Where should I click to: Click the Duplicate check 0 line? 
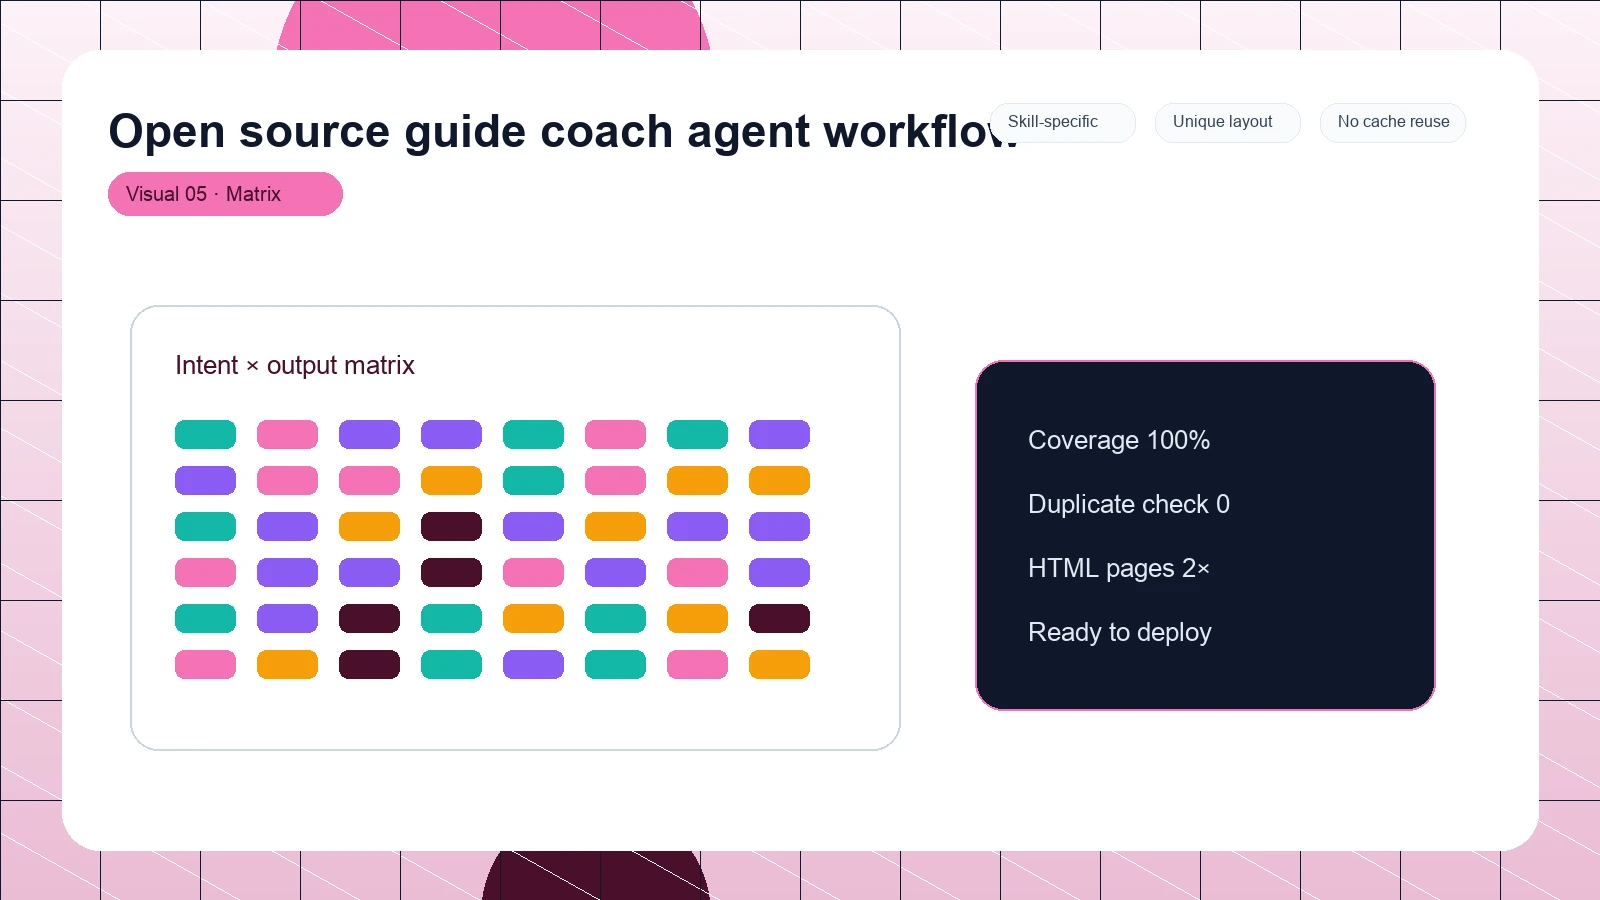(1129, 504)
